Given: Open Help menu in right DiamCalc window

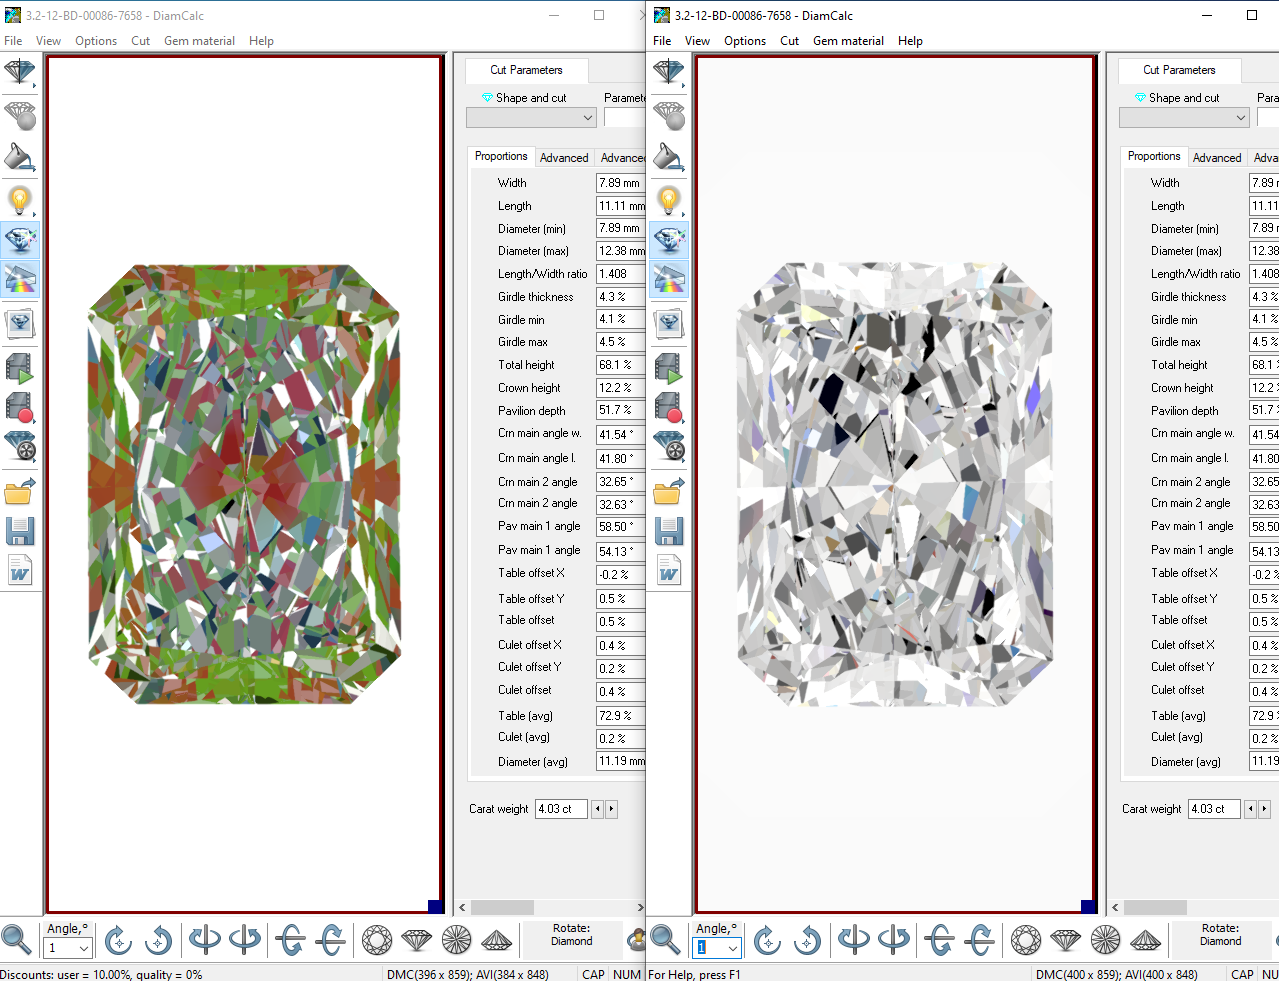Looking at the screenshot, I should 910,41.
